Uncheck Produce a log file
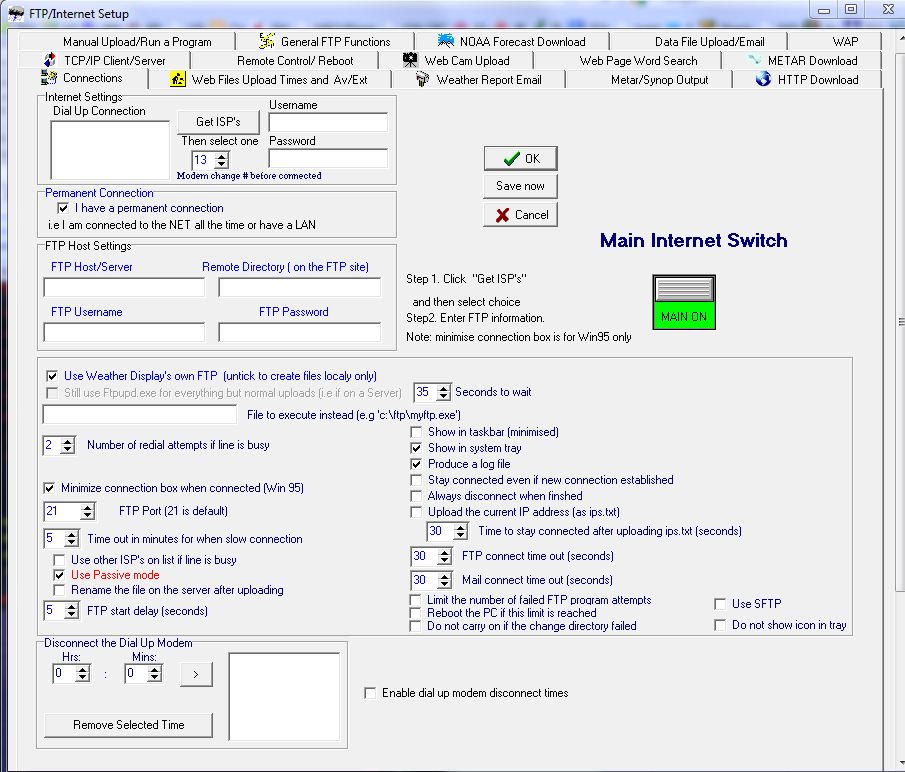 416,464
